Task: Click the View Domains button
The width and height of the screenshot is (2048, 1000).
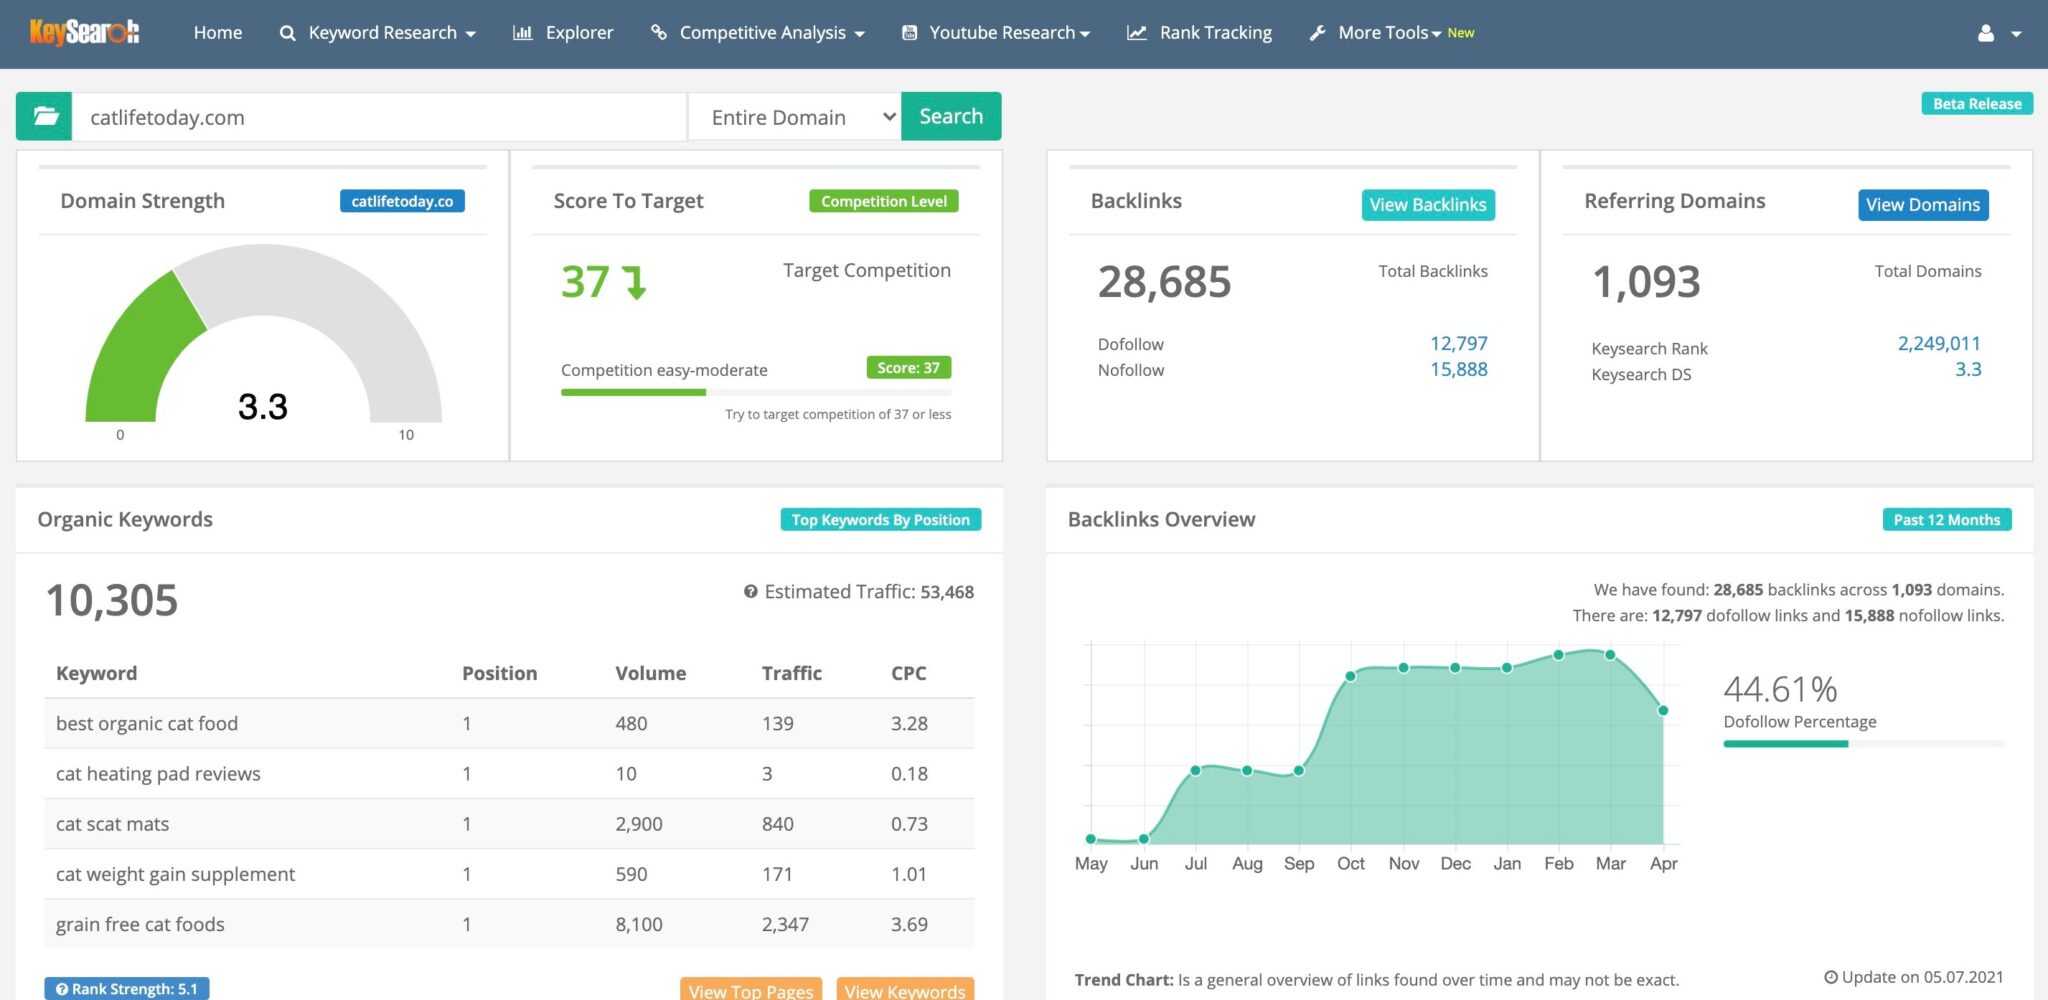Action: [x=1923, y=205]
